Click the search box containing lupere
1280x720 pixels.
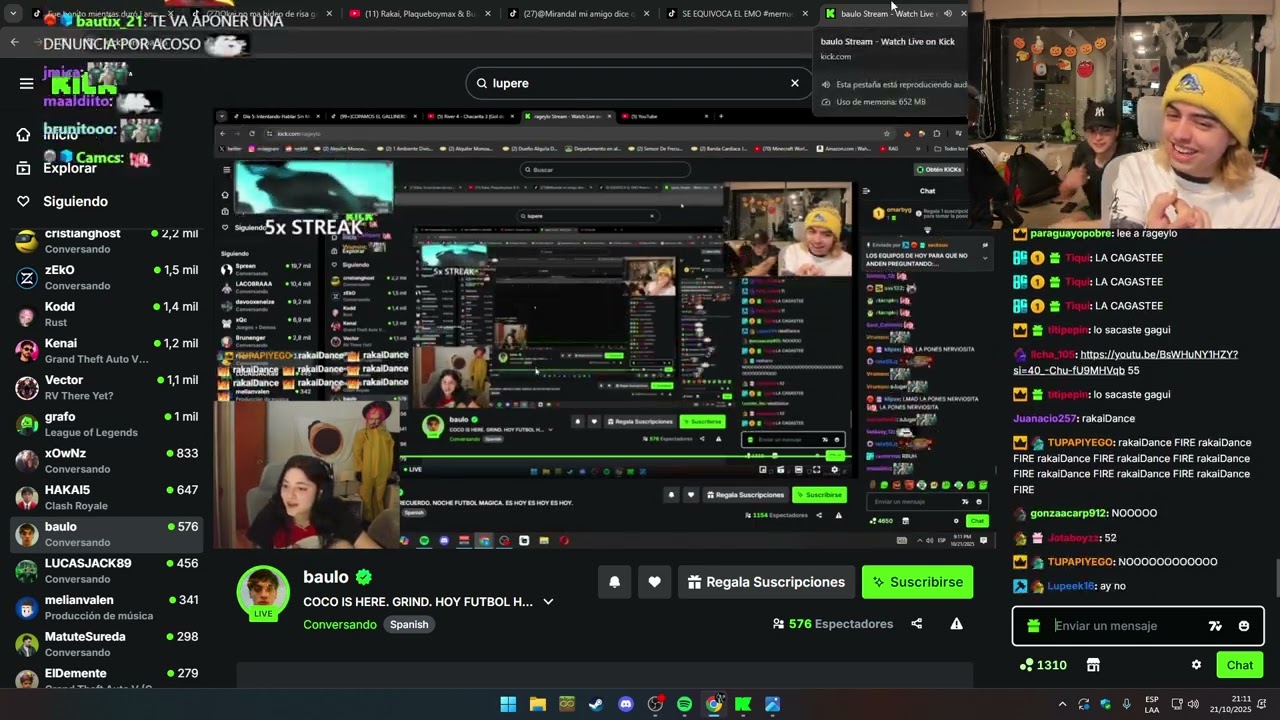pyautogui.click(x=638, y=83)
